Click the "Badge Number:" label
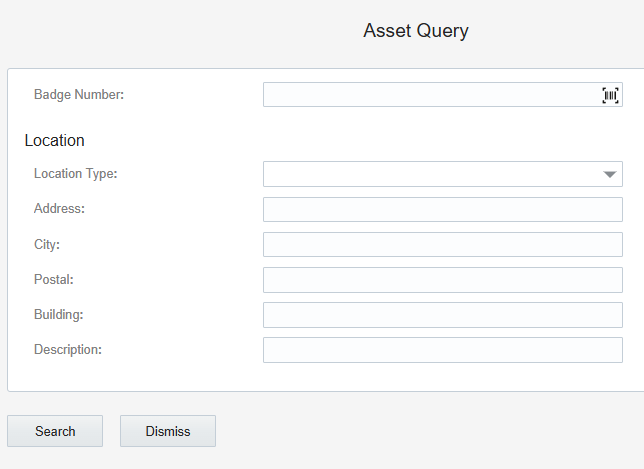Image resolution: width=644 pixels, height=469 pixels. coord(79,94)
